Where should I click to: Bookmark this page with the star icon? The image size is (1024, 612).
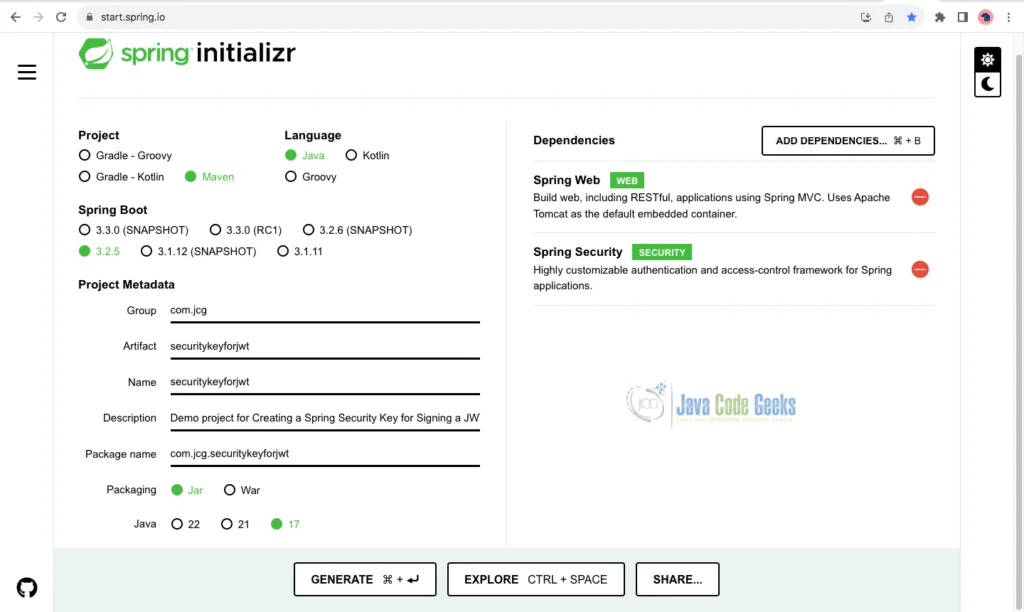[912, 17]
